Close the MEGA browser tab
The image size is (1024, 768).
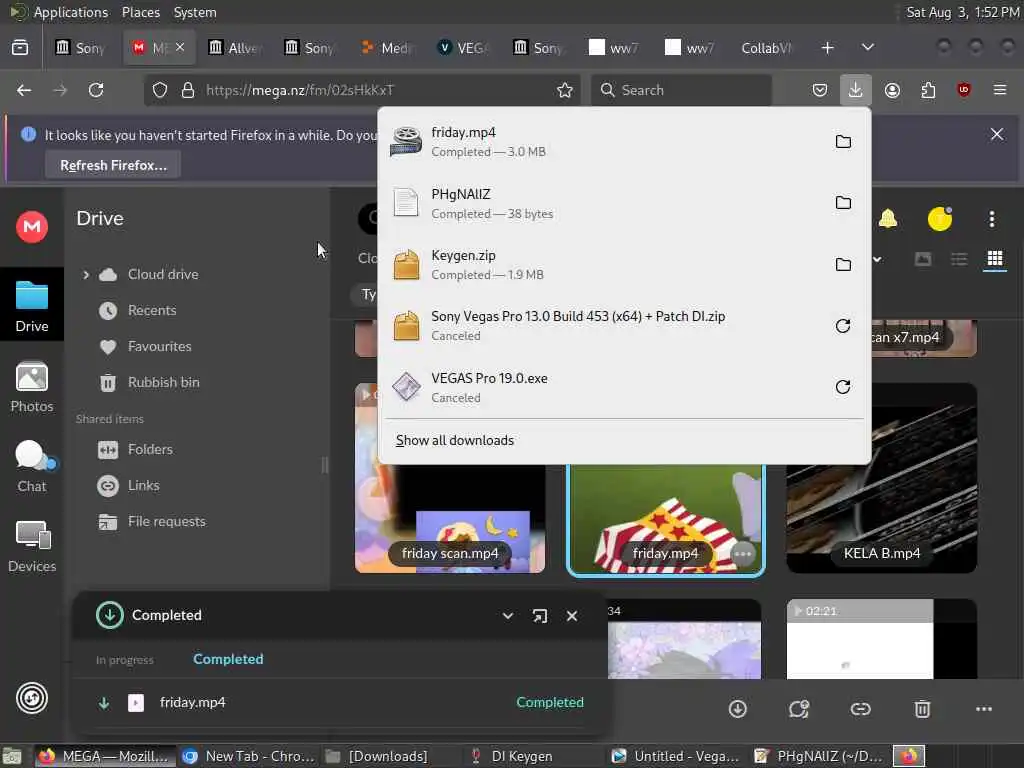180,47
